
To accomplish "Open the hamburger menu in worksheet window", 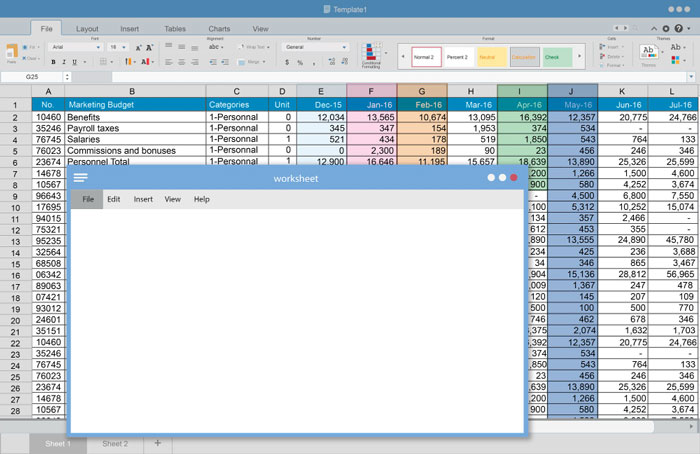I will click(x=80, y=177).
